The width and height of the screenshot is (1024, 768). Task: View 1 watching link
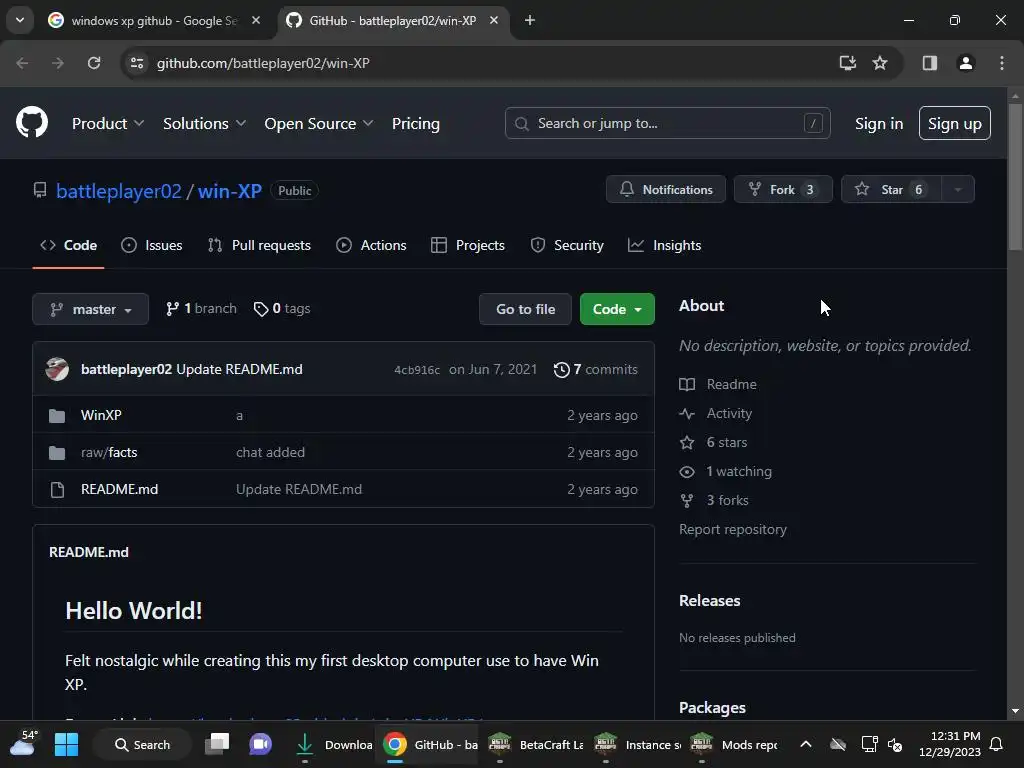[726, 472]
